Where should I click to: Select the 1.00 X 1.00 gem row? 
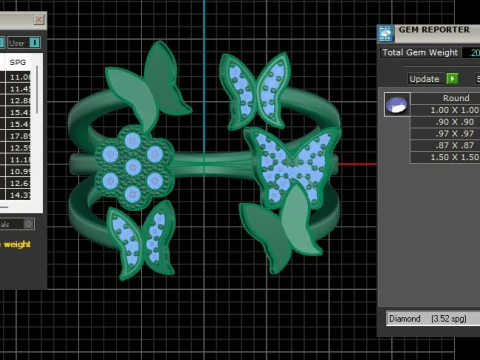(445, 110)
